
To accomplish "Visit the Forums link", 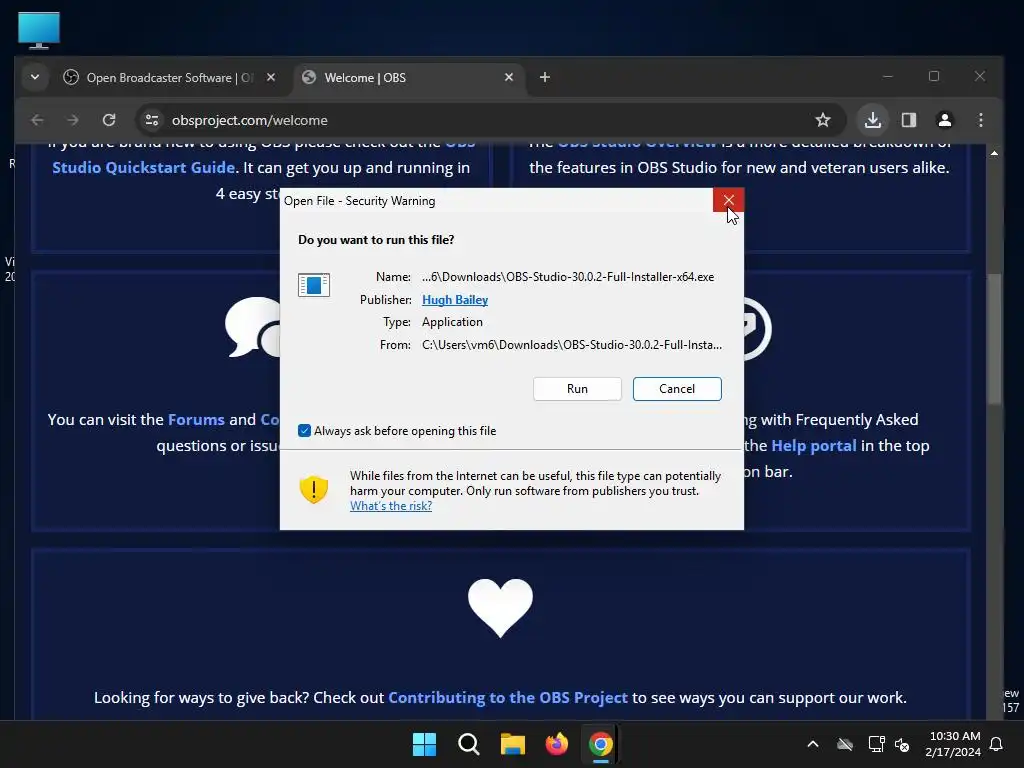I will click(x=196, y=419).
